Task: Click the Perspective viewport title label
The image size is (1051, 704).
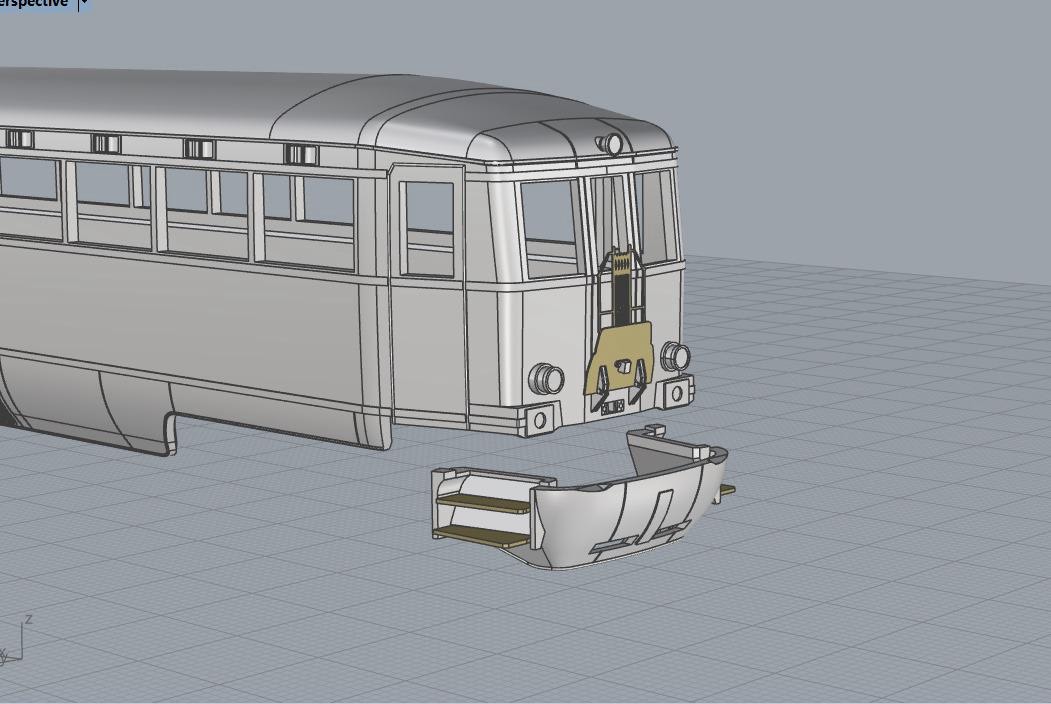Action: point(34,4)
